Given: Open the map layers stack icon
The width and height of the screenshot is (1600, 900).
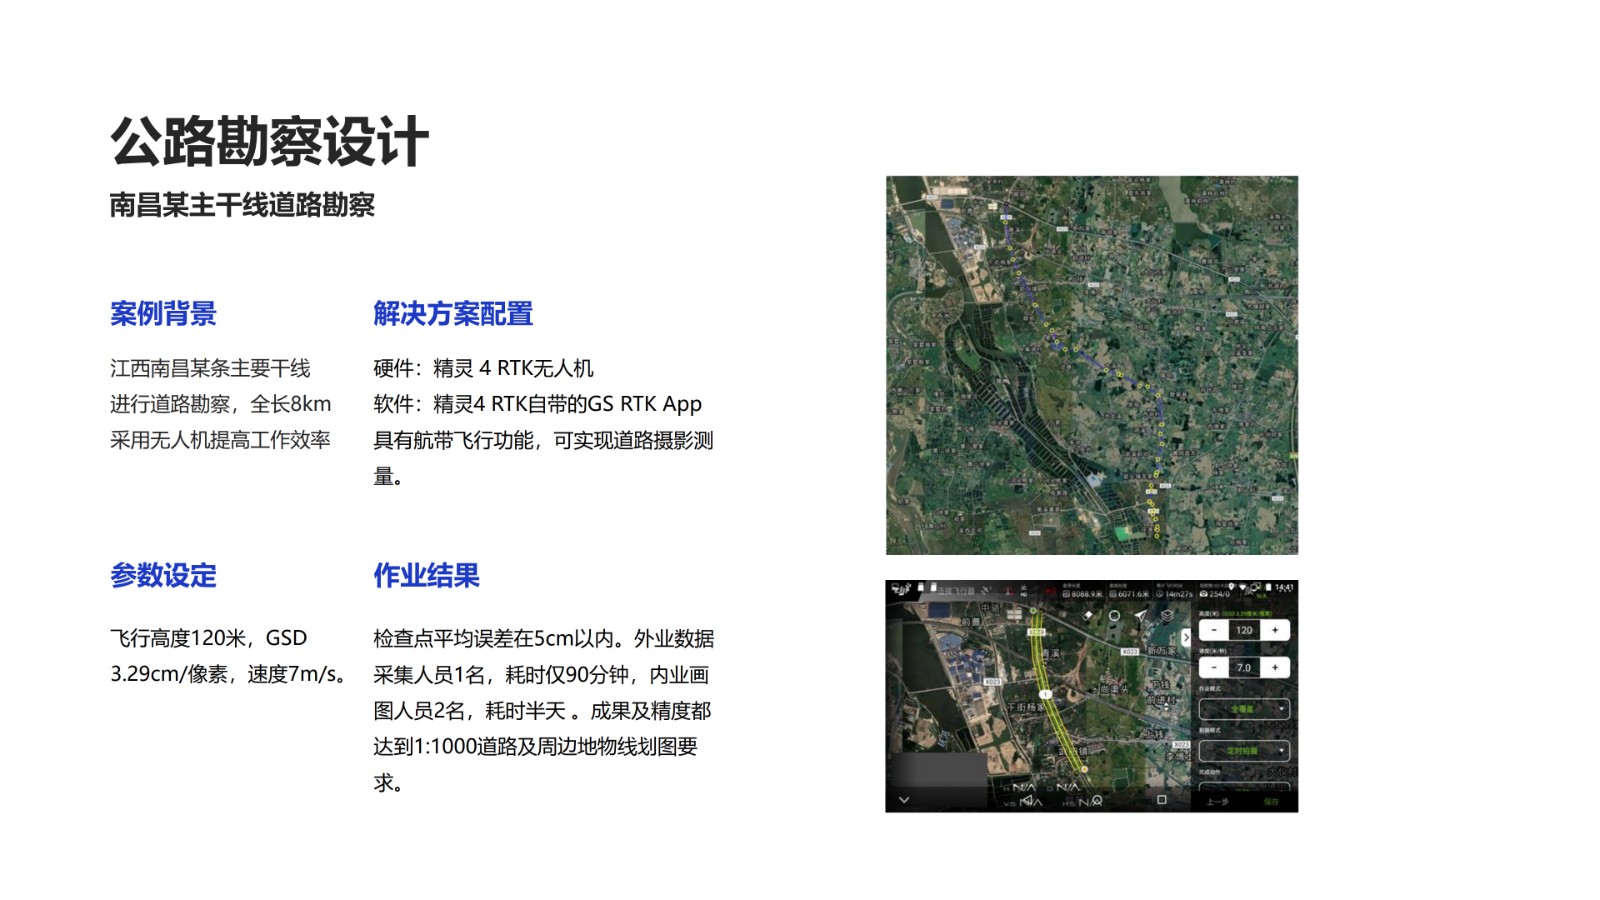Looking at the screenshot, I should tap(1166, 616).
